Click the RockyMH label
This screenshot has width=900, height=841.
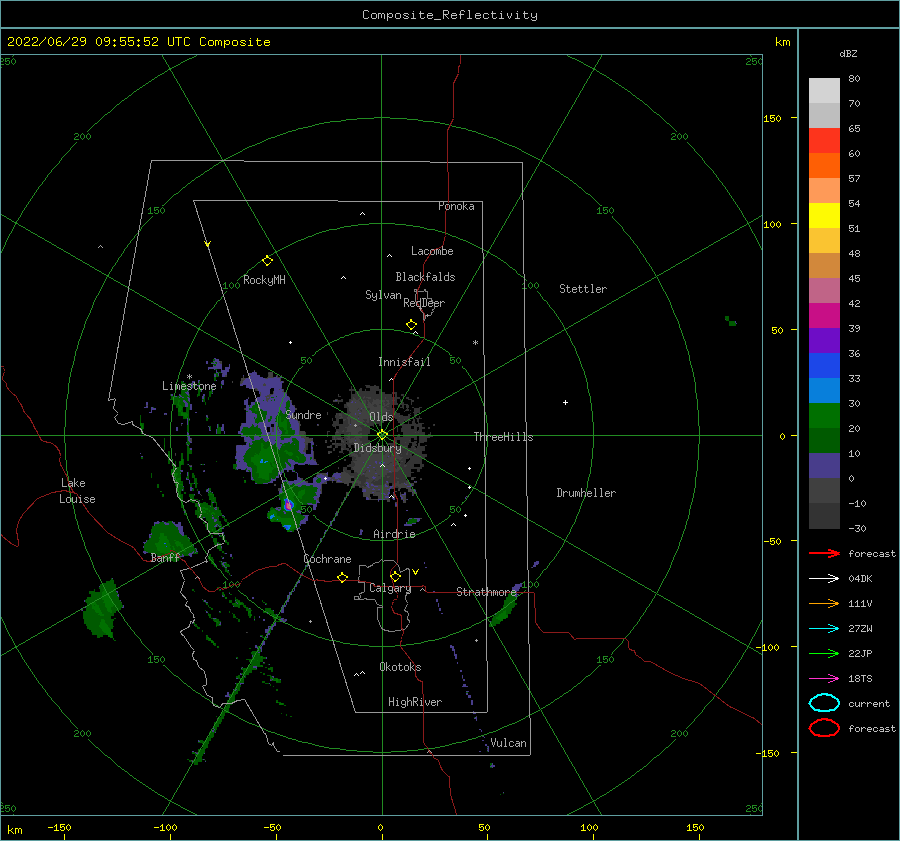[x=264, y=280]
